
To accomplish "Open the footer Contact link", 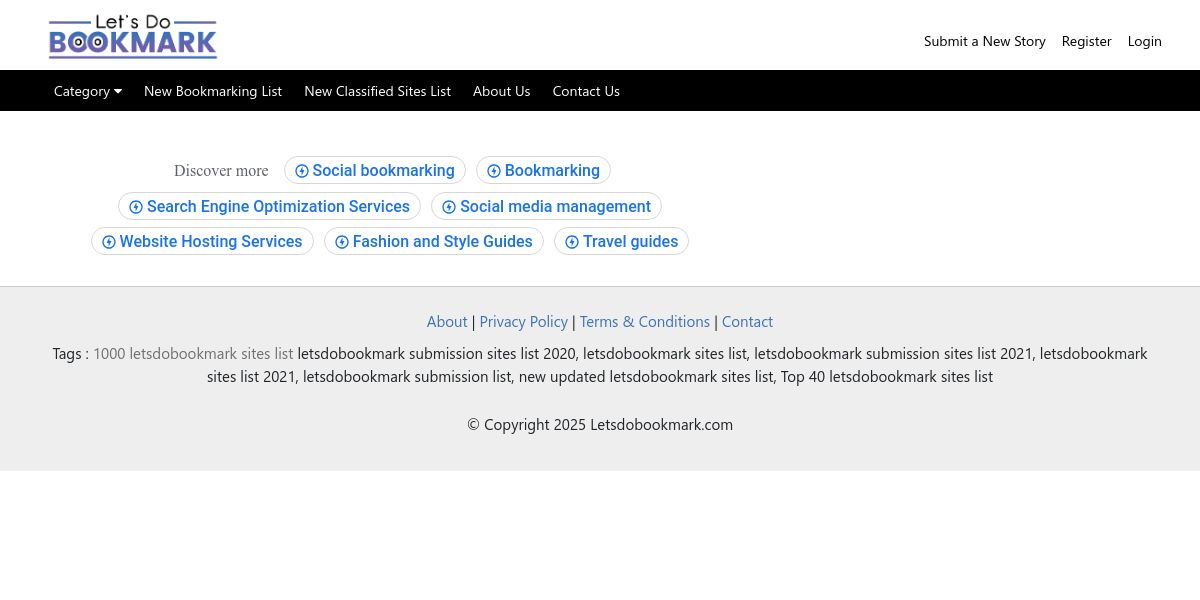I will (747, 322).
